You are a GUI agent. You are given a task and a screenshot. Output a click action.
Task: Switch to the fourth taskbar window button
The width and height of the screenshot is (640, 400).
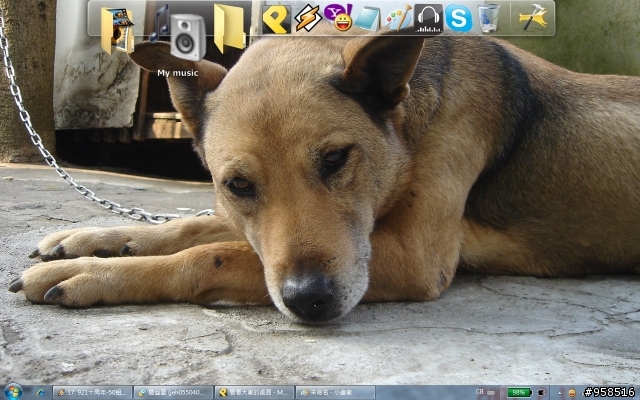click(335, 393)
